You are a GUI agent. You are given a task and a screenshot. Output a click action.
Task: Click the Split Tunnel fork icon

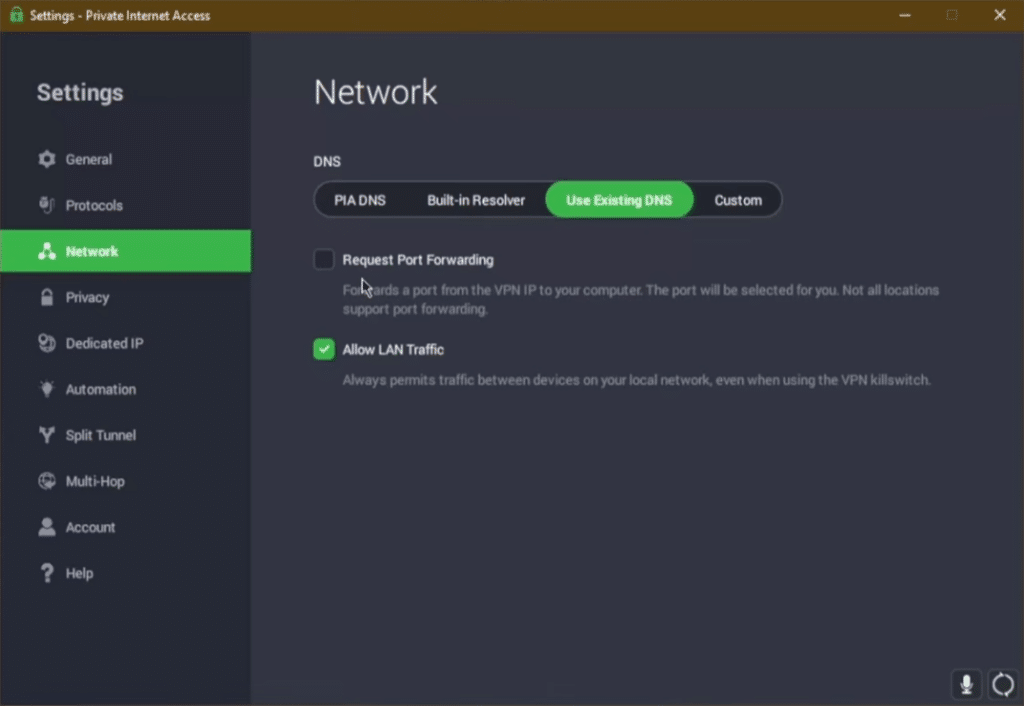pos(46,435)
